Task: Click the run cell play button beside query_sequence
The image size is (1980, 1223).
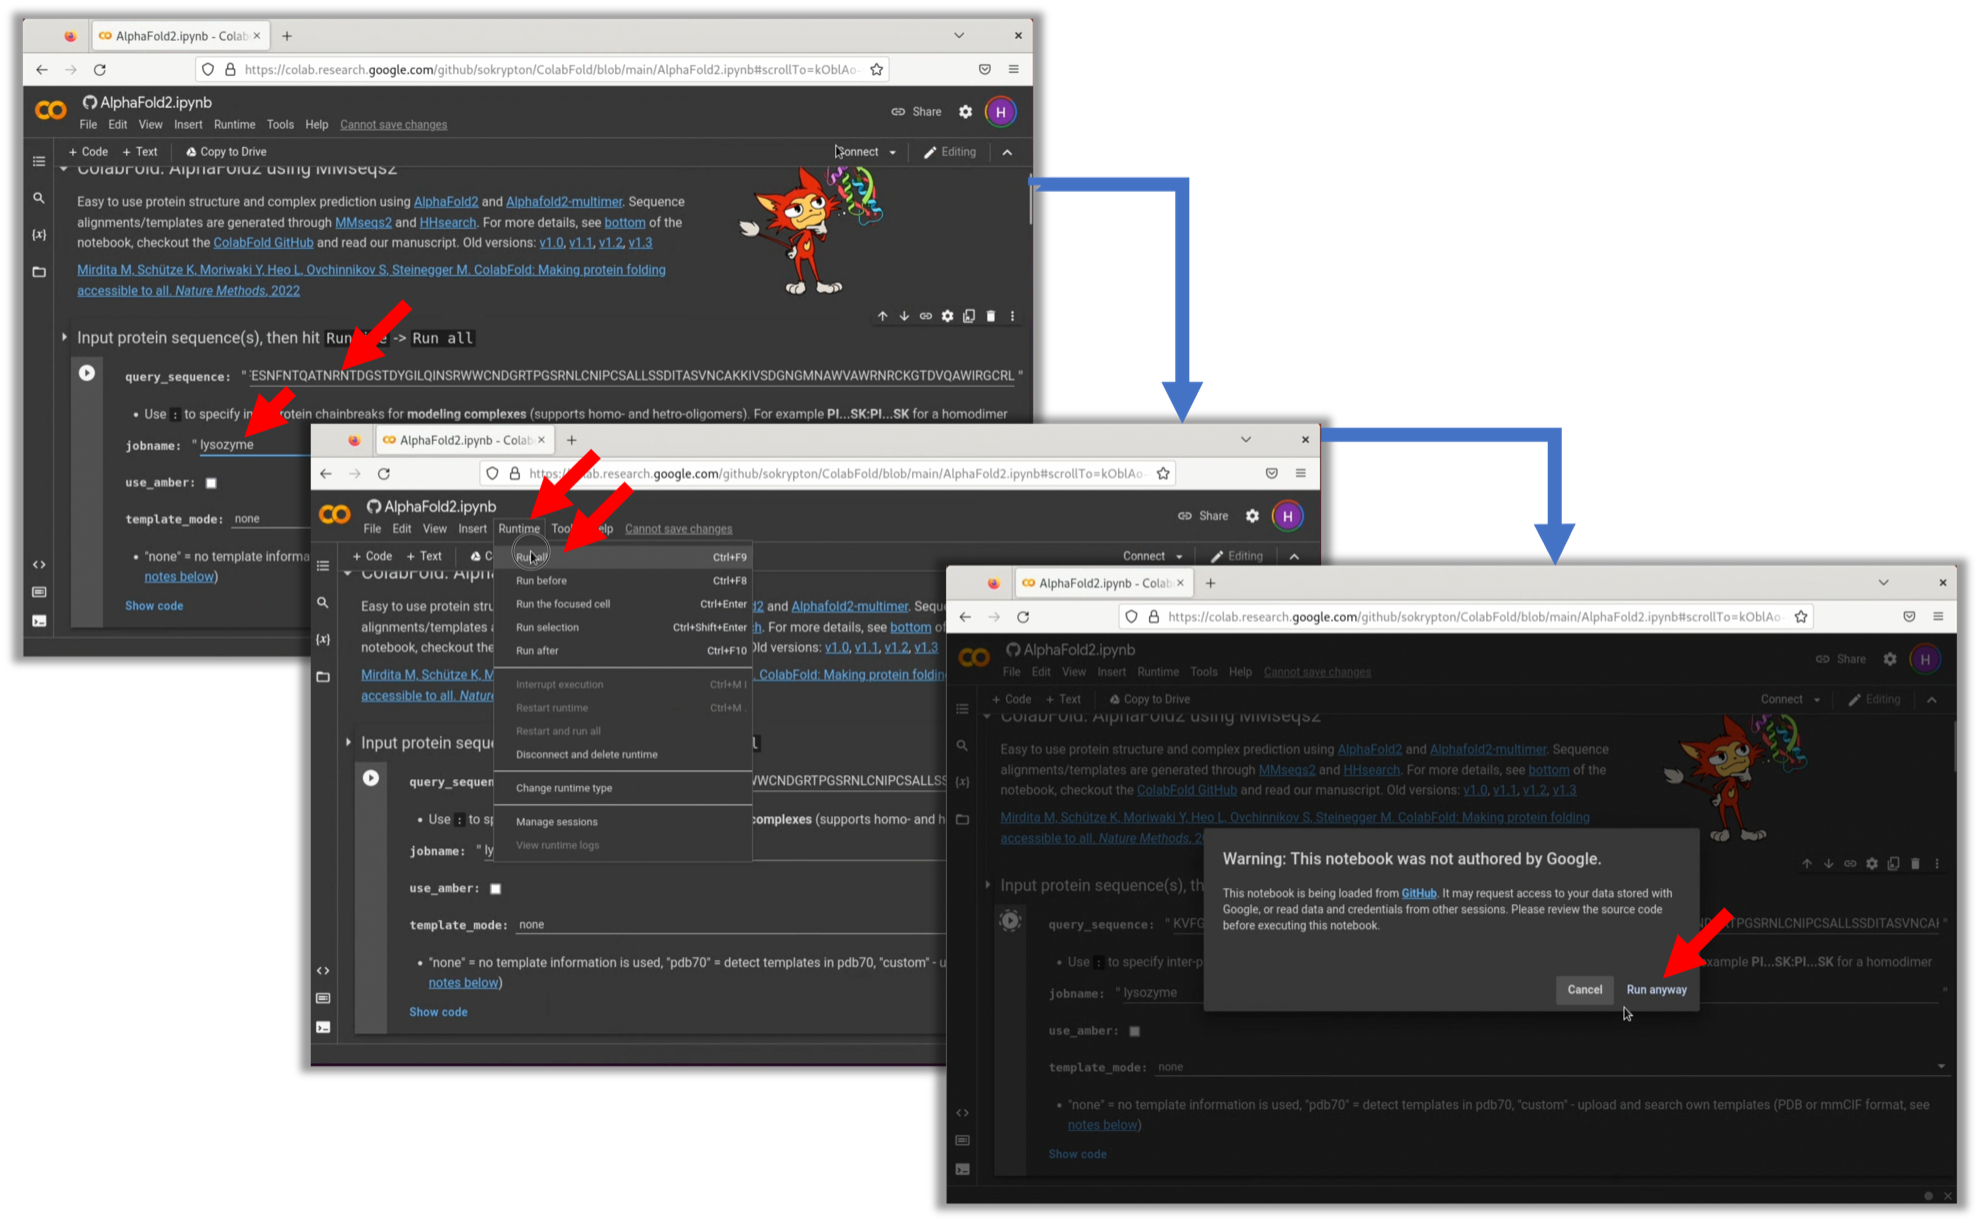Action: click(87, 373)
